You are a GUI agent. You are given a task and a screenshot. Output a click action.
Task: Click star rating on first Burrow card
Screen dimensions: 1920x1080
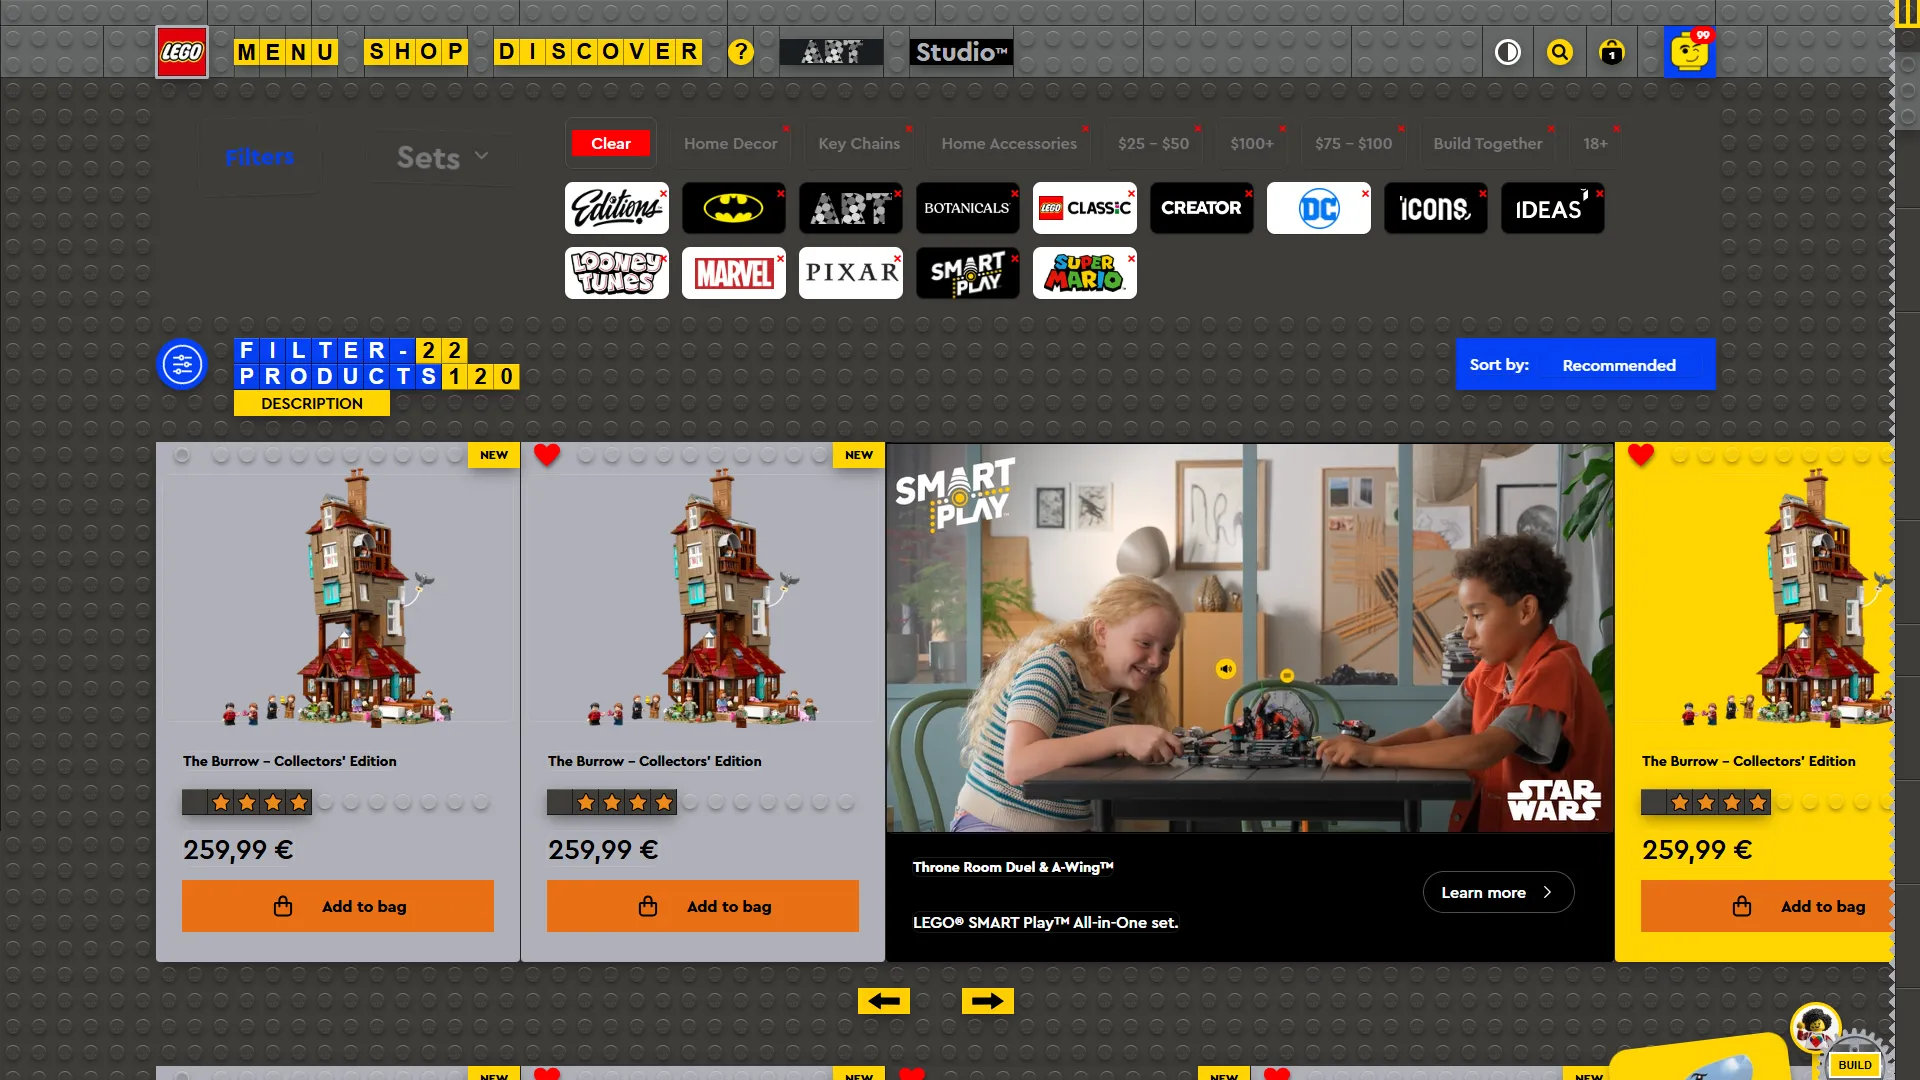click(x=247, y=802)
